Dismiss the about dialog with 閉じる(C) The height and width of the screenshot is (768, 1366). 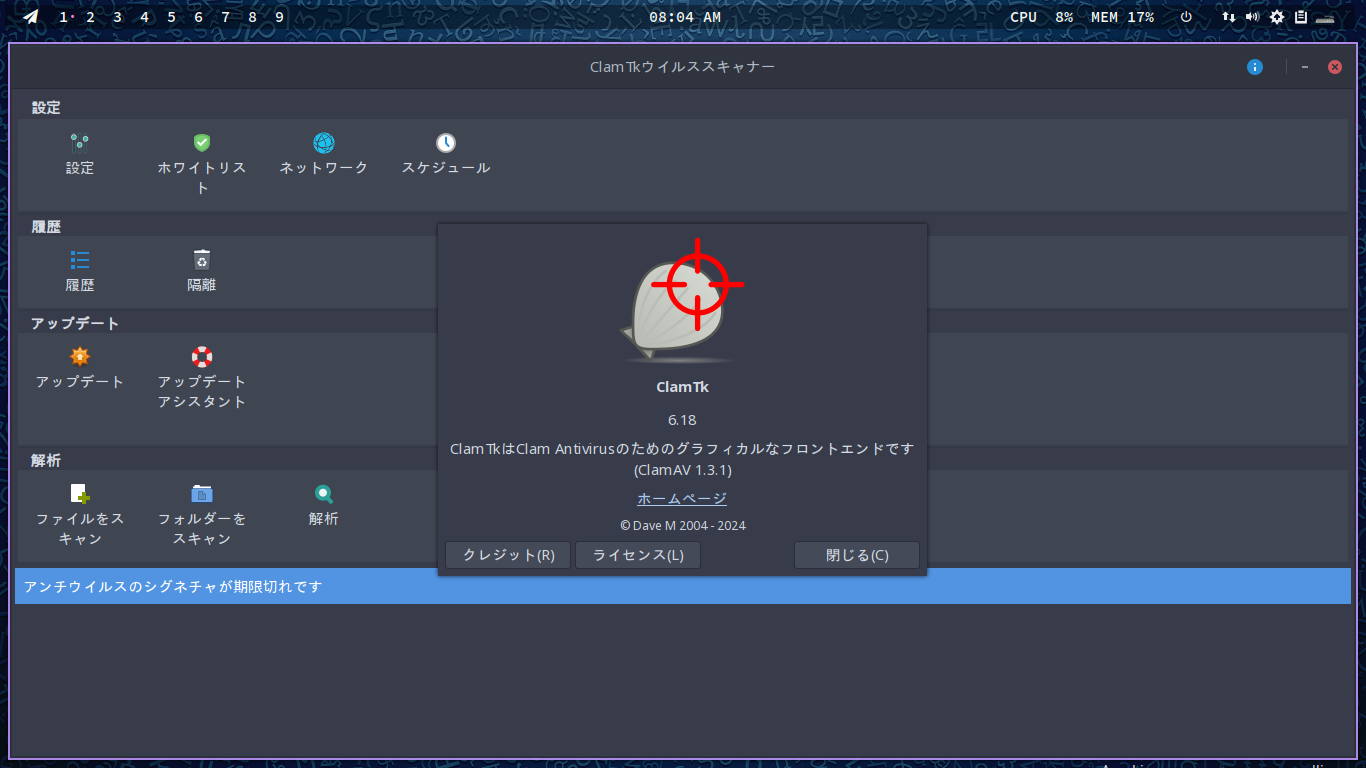[857, 555]
